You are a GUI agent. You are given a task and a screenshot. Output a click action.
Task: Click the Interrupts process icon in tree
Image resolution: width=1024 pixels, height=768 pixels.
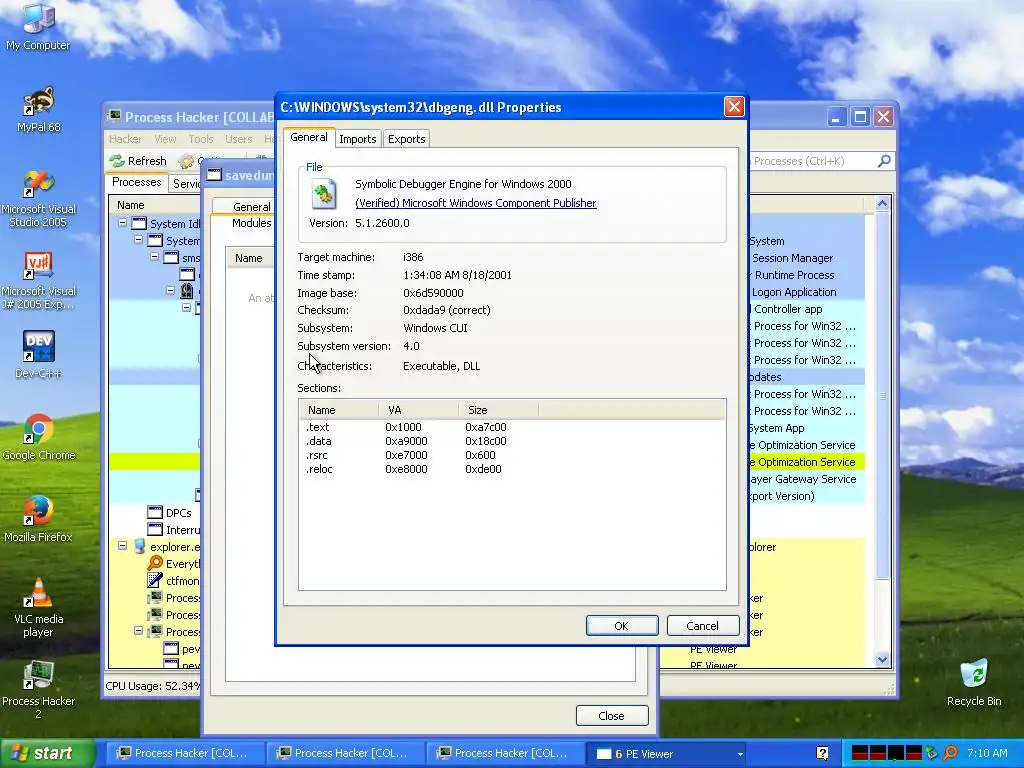point(155,530)
